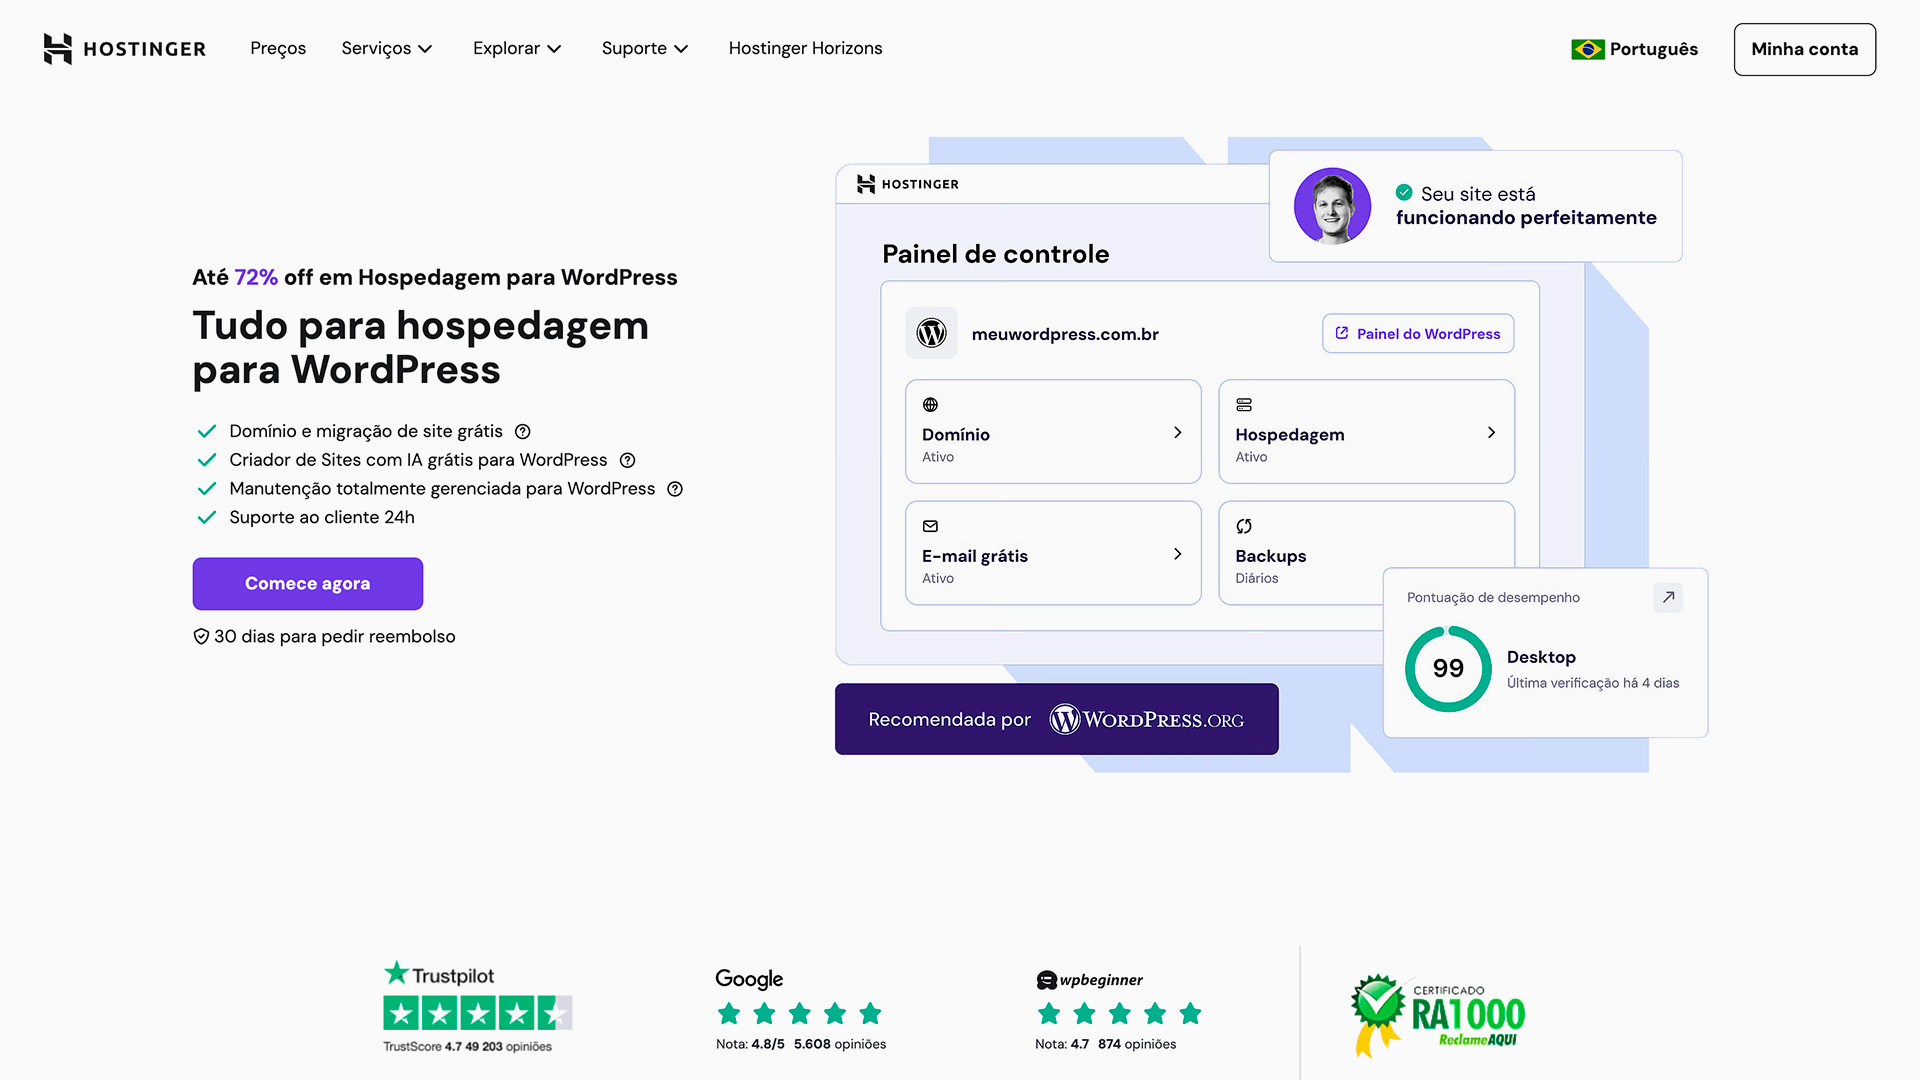Screen dimensions: 1920x1080
Task: Click the Trustpilot green star rating
Action: click(x=478, y=1014)
